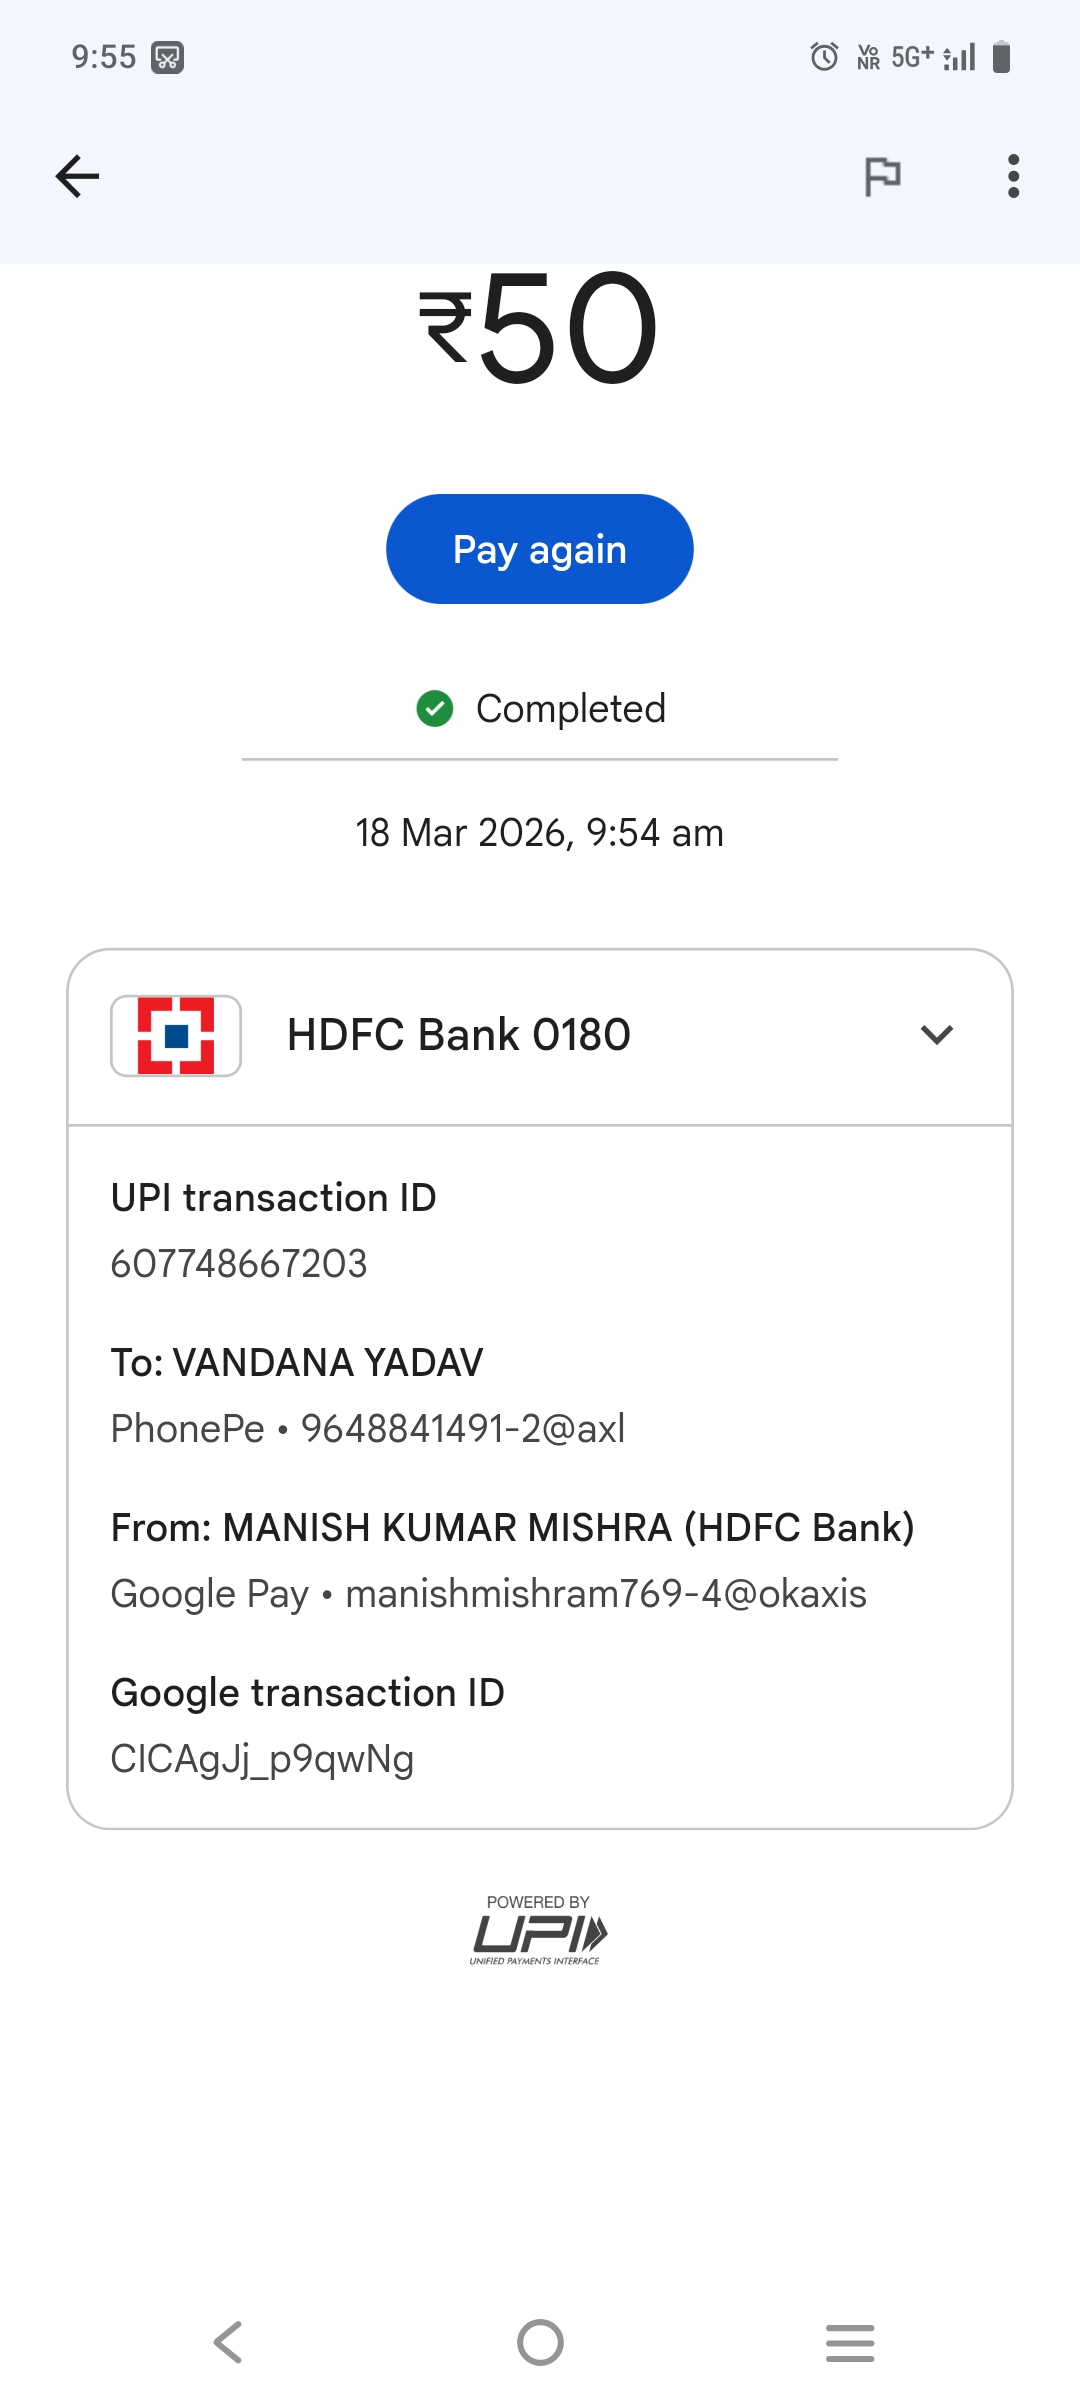Viewport: 1080px width, 2400px height.
Task: Tap the ₹50 amount text
Action: pyautogui.click(x=539, y=328)
